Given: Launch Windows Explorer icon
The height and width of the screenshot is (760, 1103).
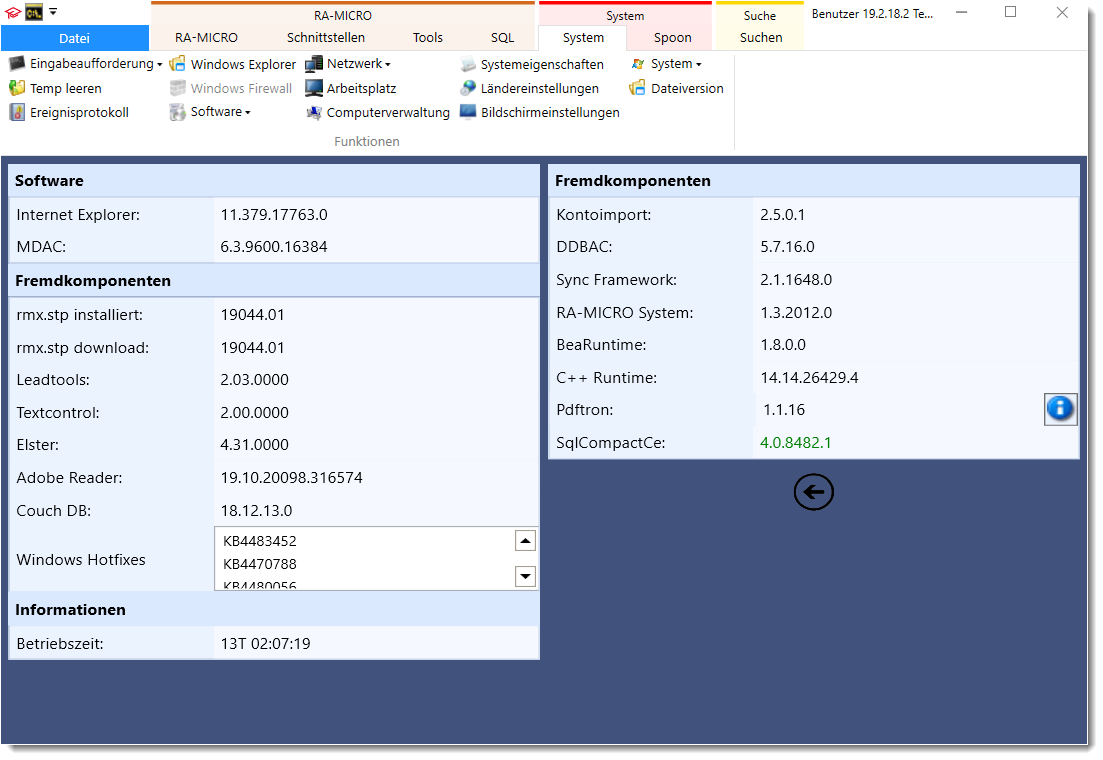Looking at the screenshot, I should tap(178, 64).
